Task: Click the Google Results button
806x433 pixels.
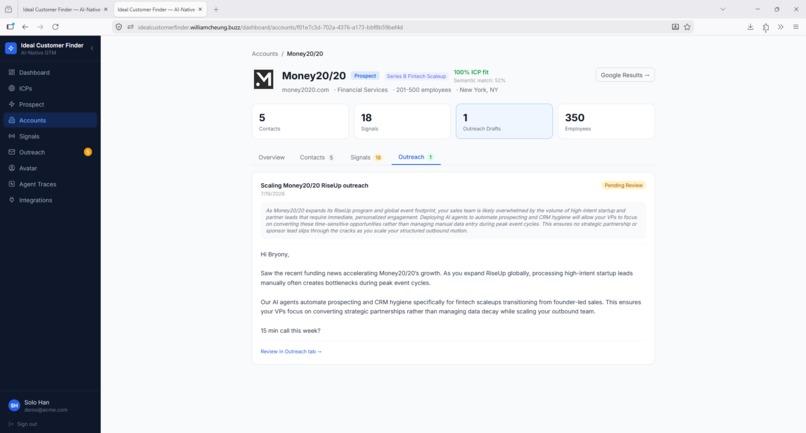Action: (x=625, y=75)
